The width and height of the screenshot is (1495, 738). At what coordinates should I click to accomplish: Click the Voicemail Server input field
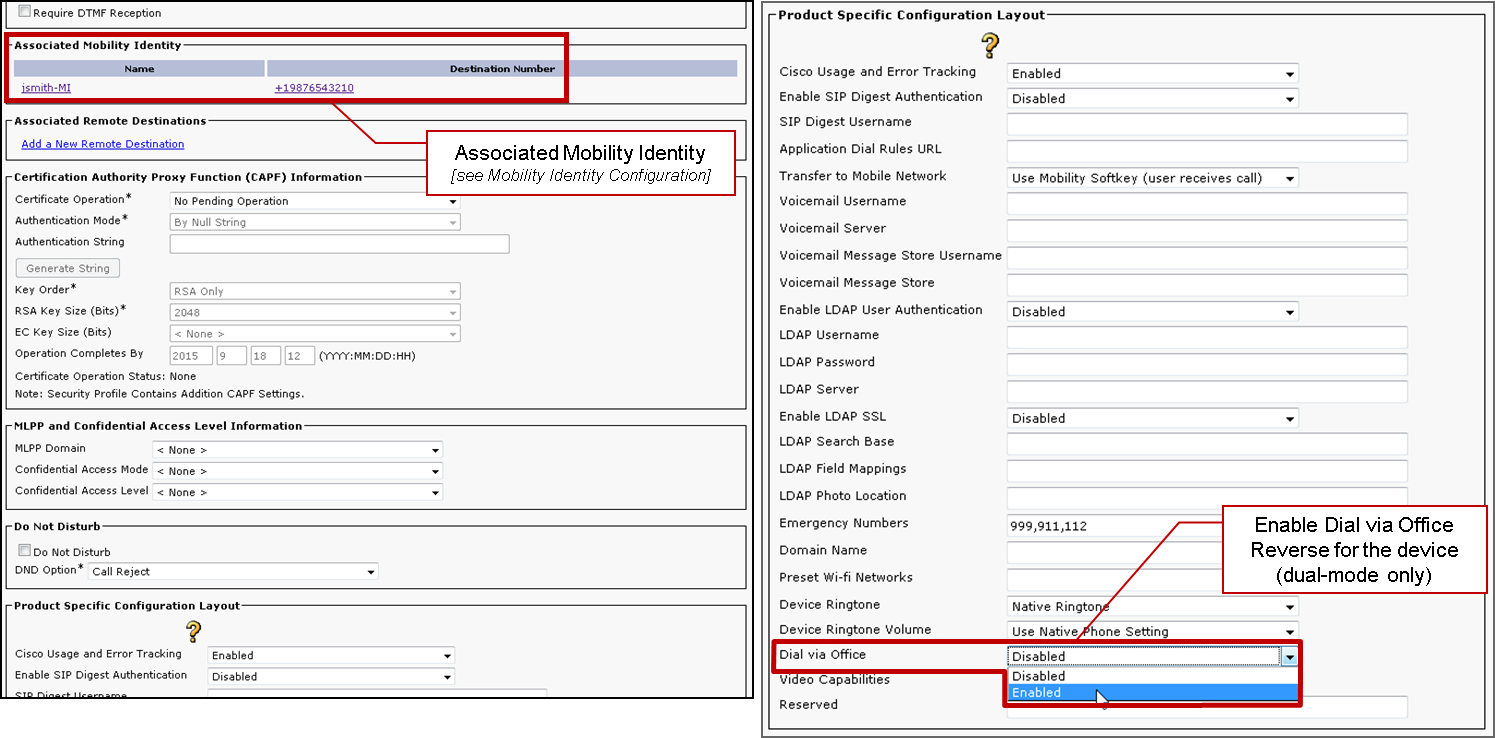coord(1208,230)
